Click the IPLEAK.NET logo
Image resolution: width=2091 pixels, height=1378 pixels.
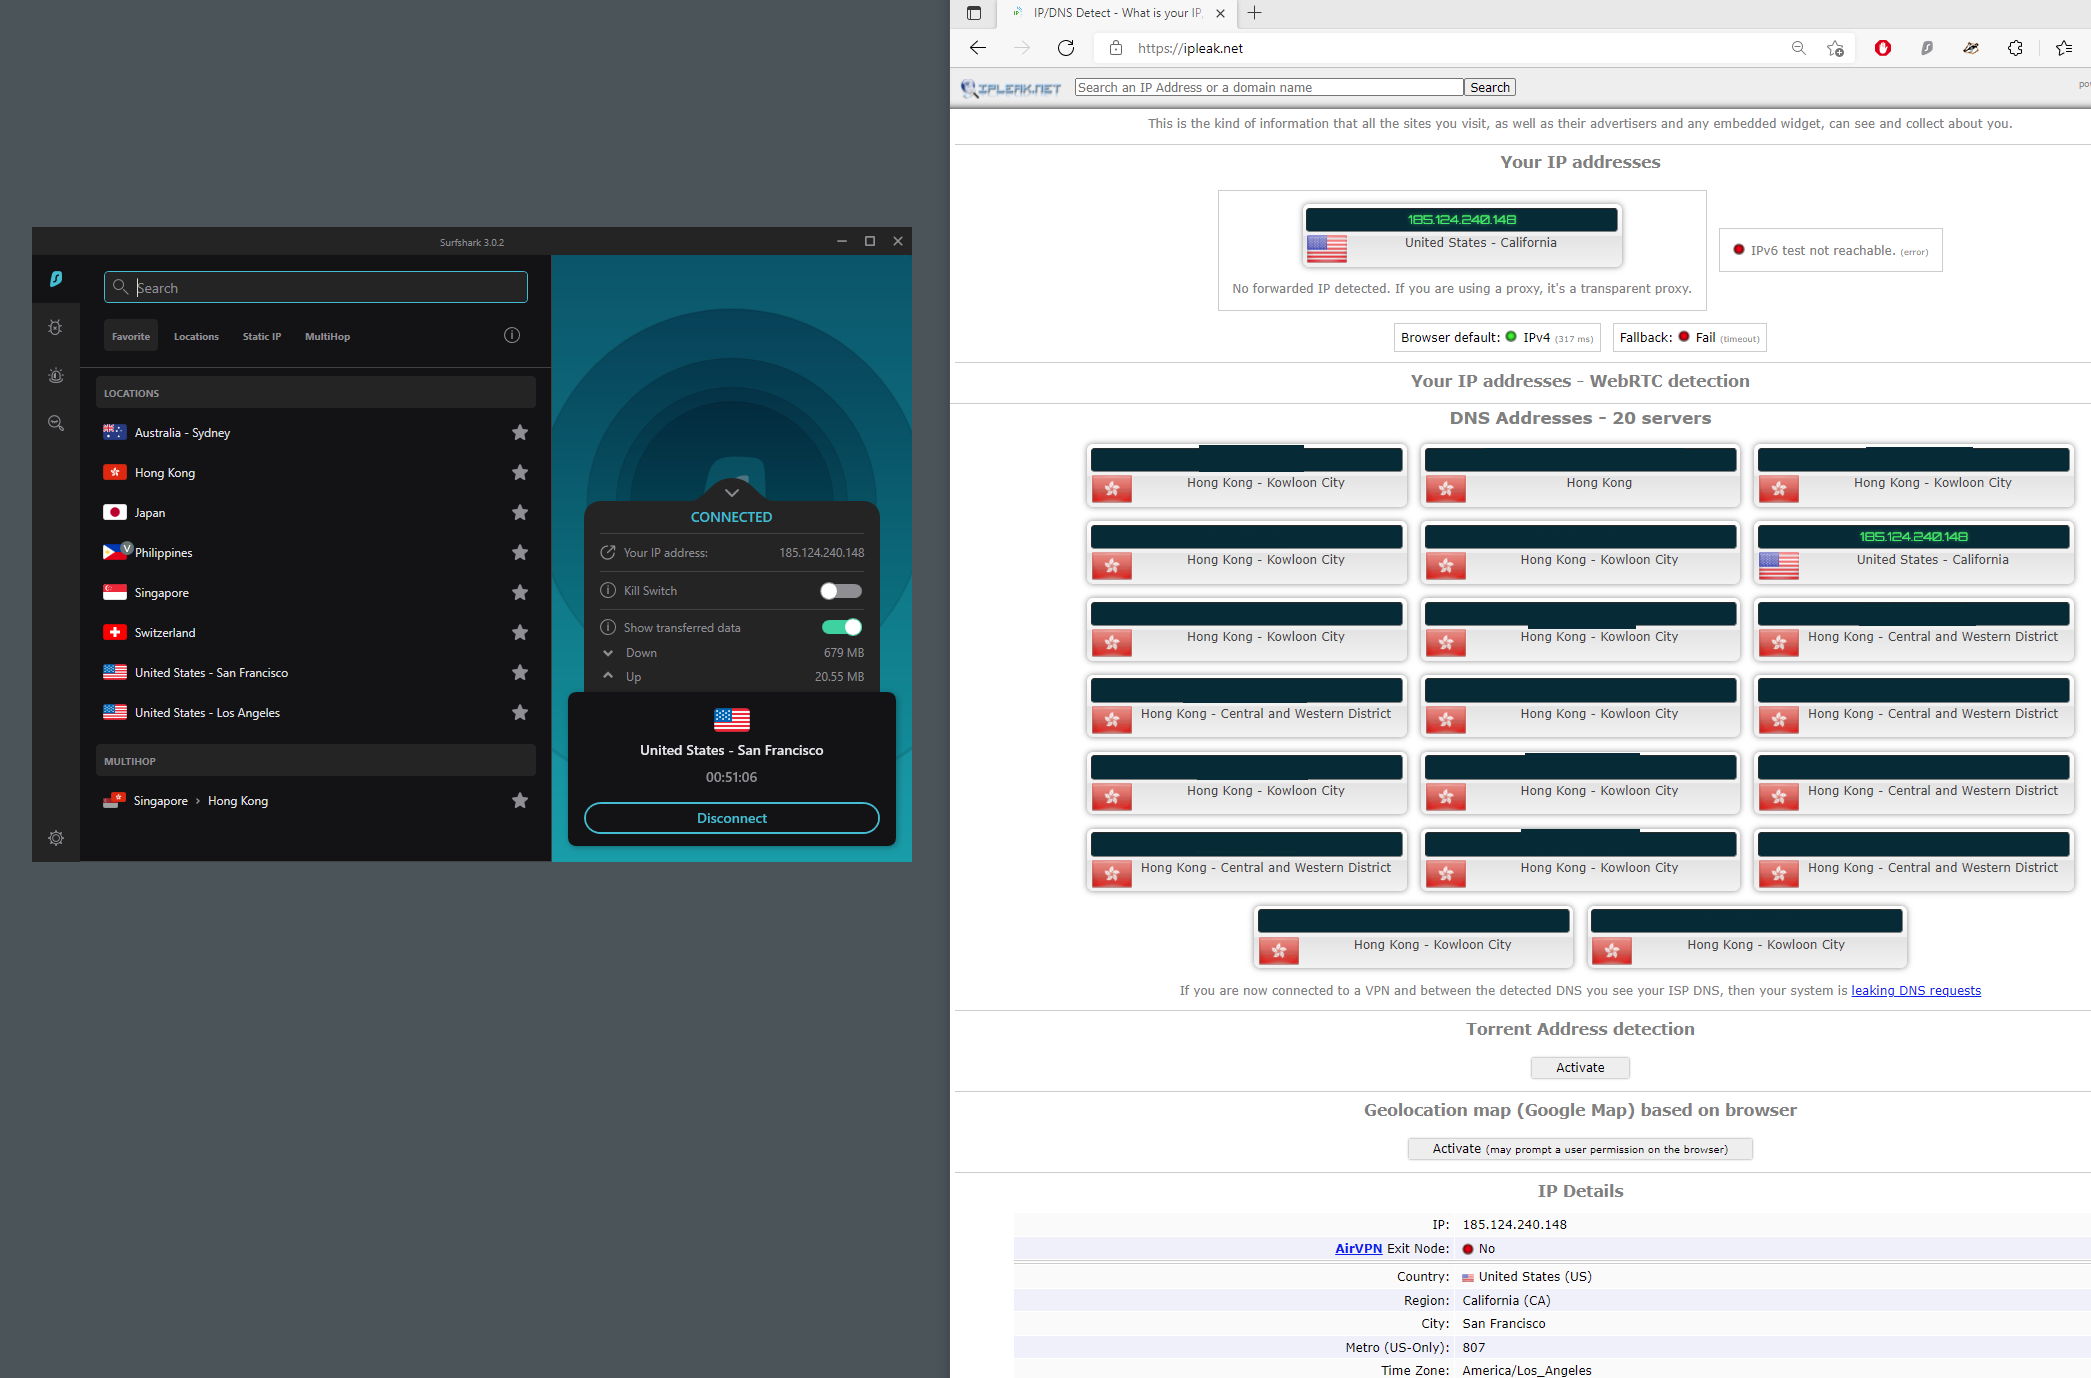[x=1011, y=88]
